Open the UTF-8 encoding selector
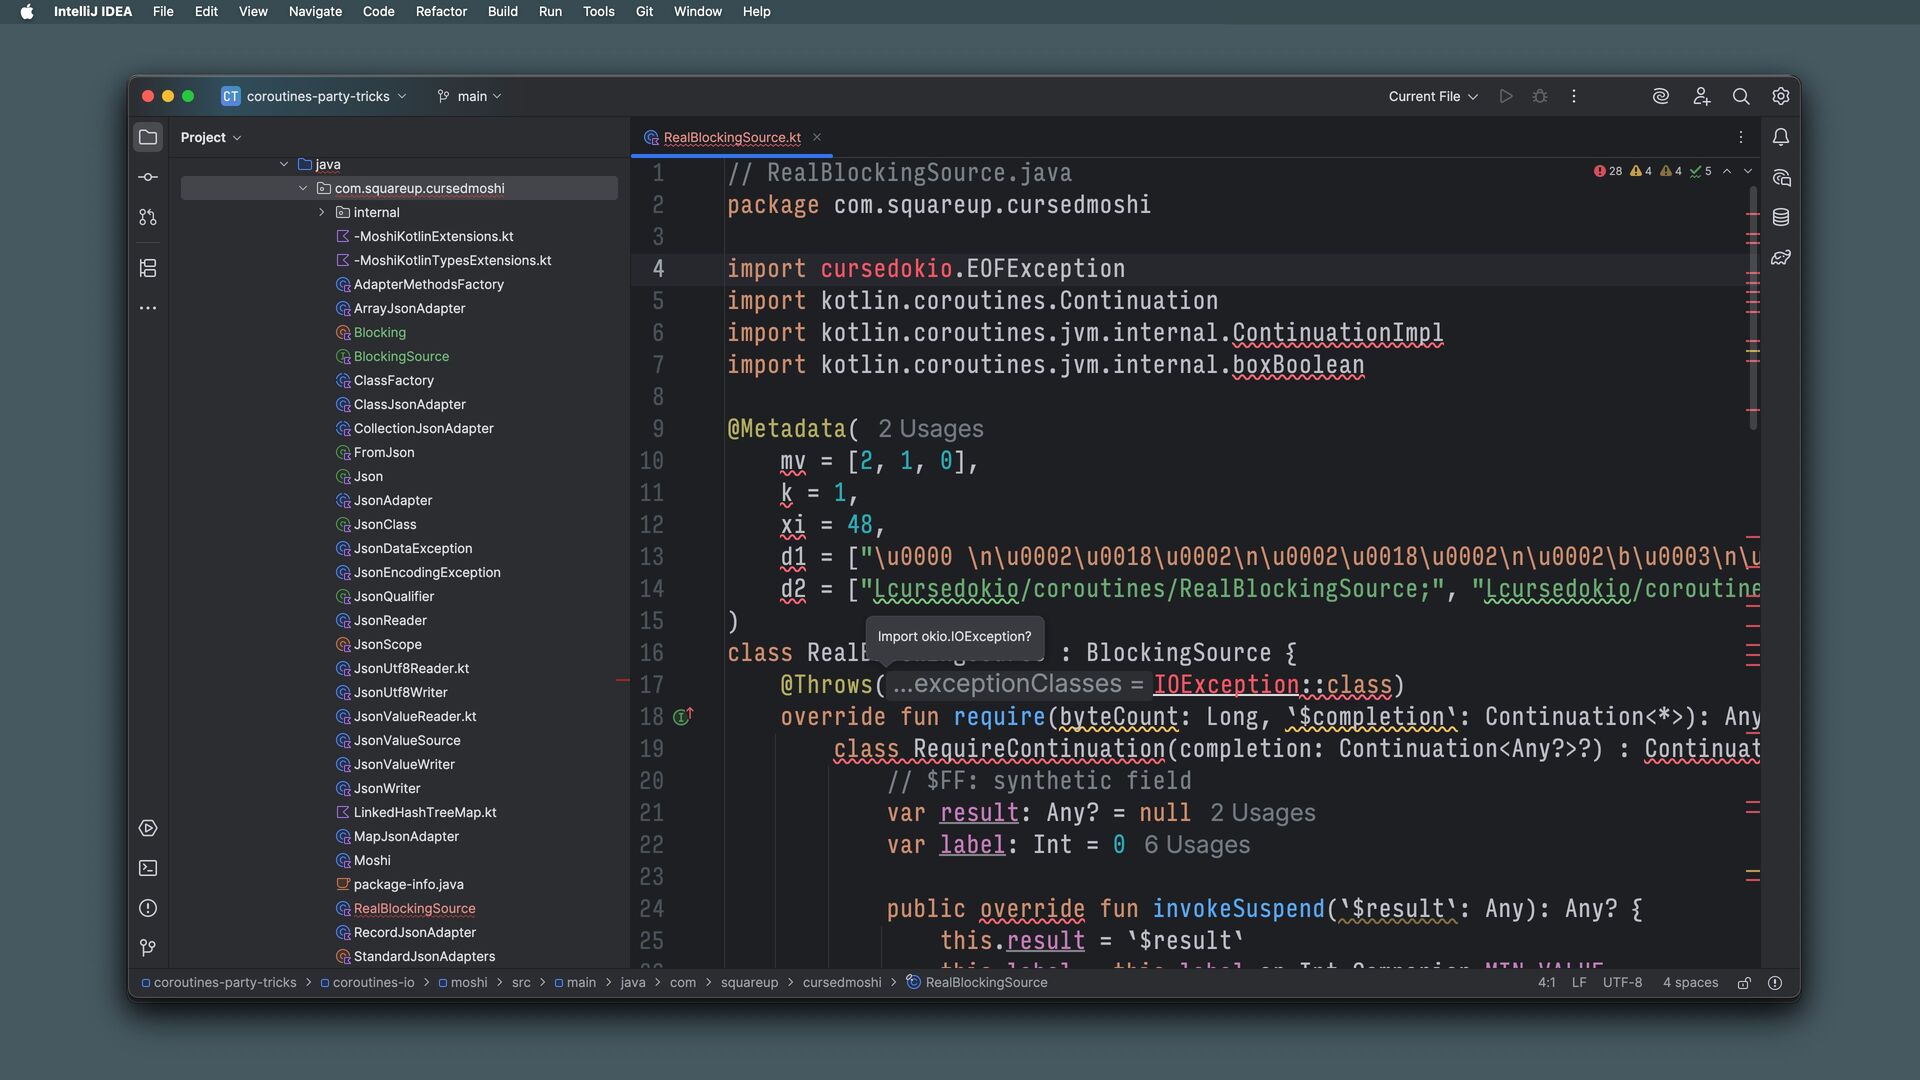Viewport: 1920px width, 1080px height. (1622, 983)
